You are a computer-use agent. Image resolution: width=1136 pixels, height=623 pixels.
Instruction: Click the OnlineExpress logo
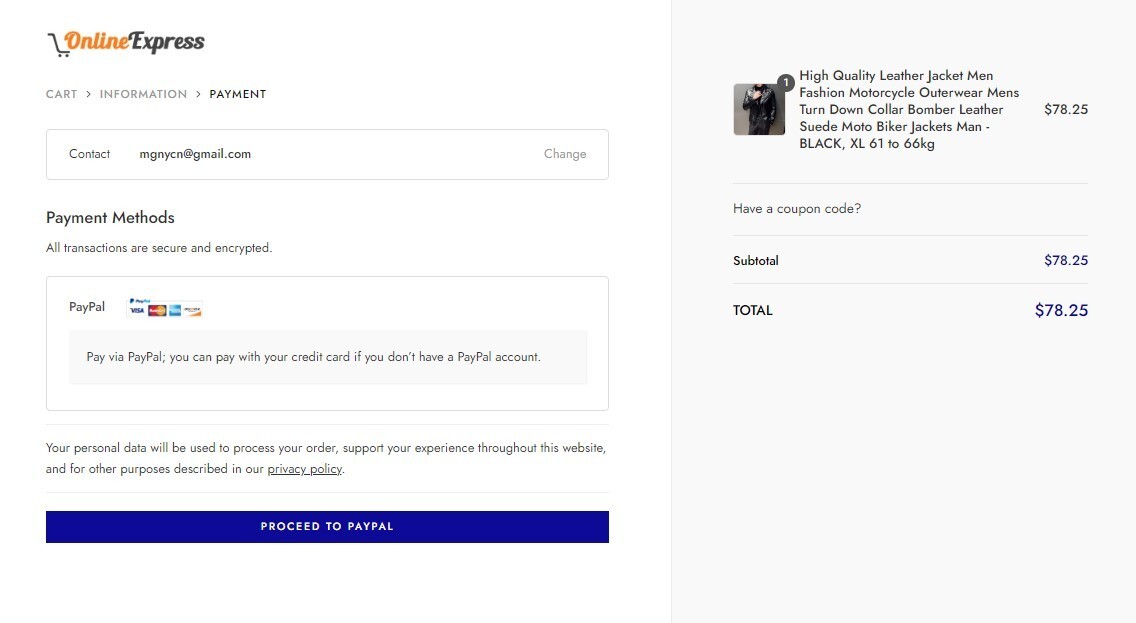[x=126, y=43]
